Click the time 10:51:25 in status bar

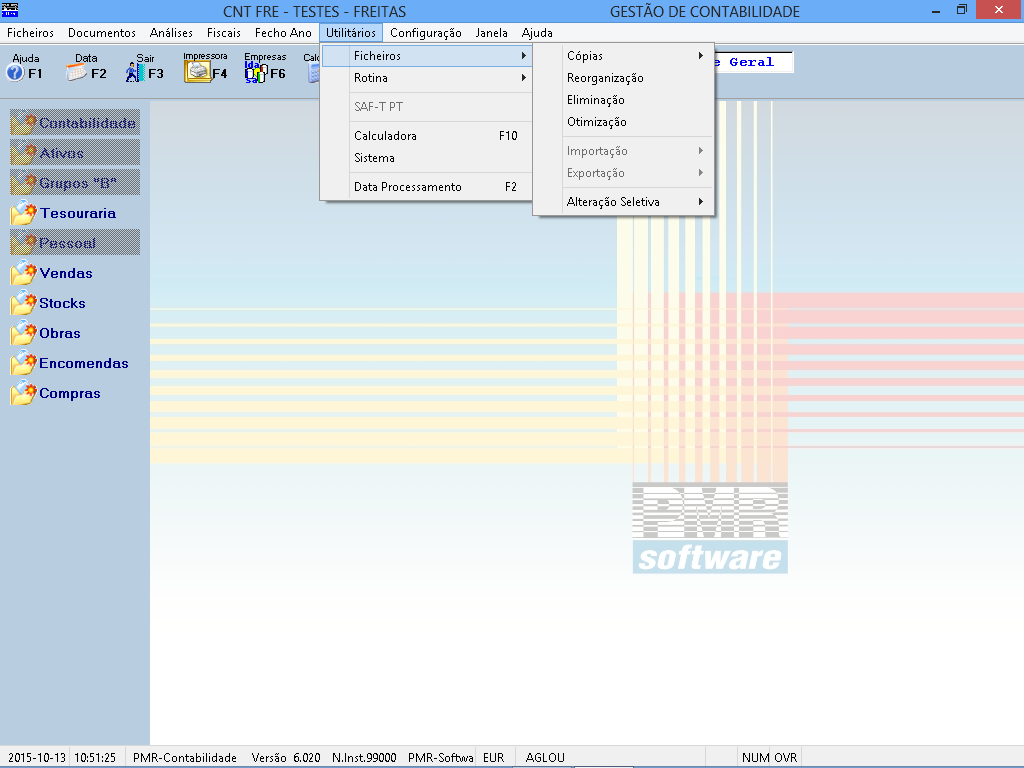95,758
